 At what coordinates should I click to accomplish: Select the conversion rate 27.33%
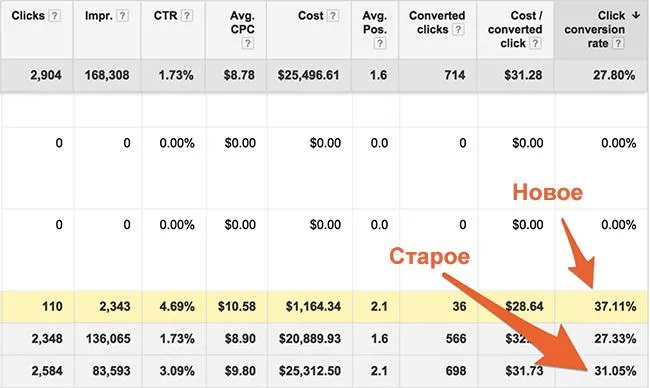(615, 339)
